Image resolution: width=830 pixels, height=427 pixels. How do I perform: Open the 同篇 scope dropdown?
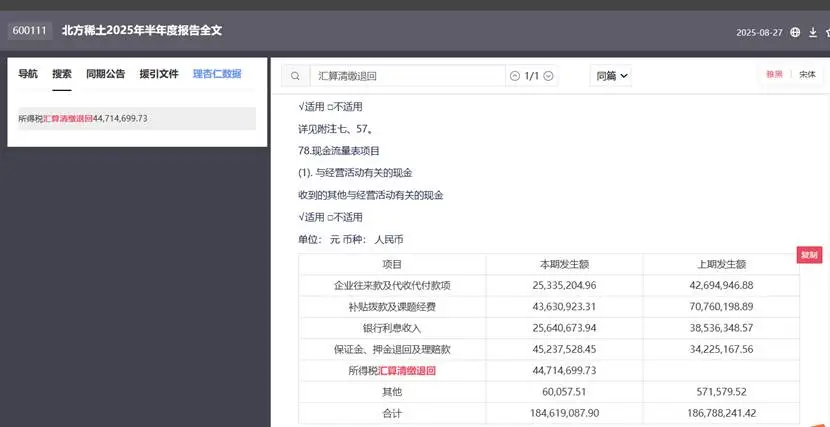[x=611, y=76]
